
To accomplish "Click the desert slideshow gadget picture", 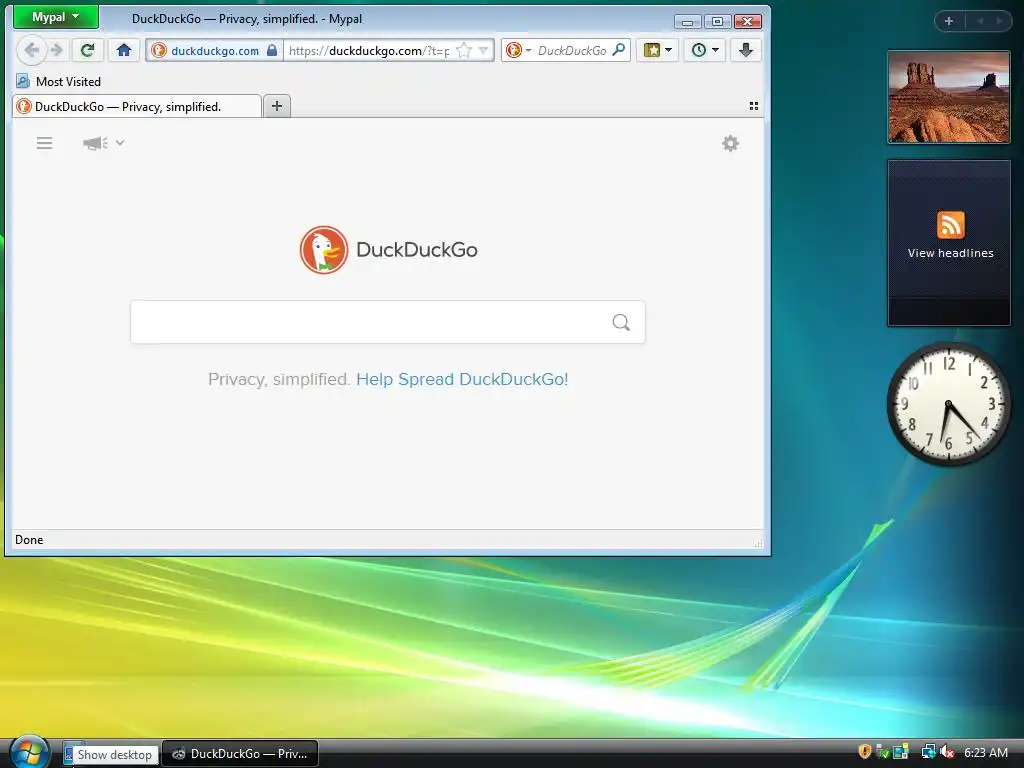I will pos(949,97).
